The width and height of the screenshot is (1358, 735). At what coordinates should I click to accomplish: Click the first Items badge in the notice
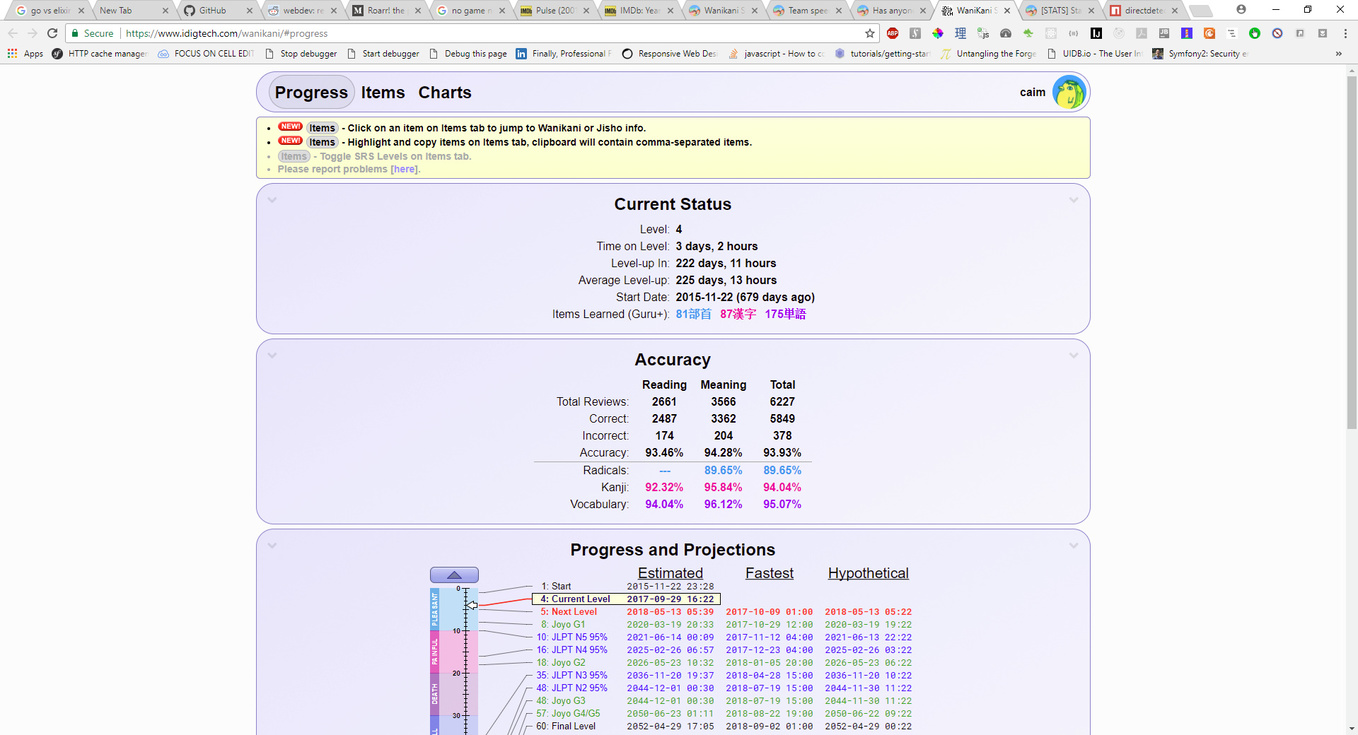[x=322, y=128]
